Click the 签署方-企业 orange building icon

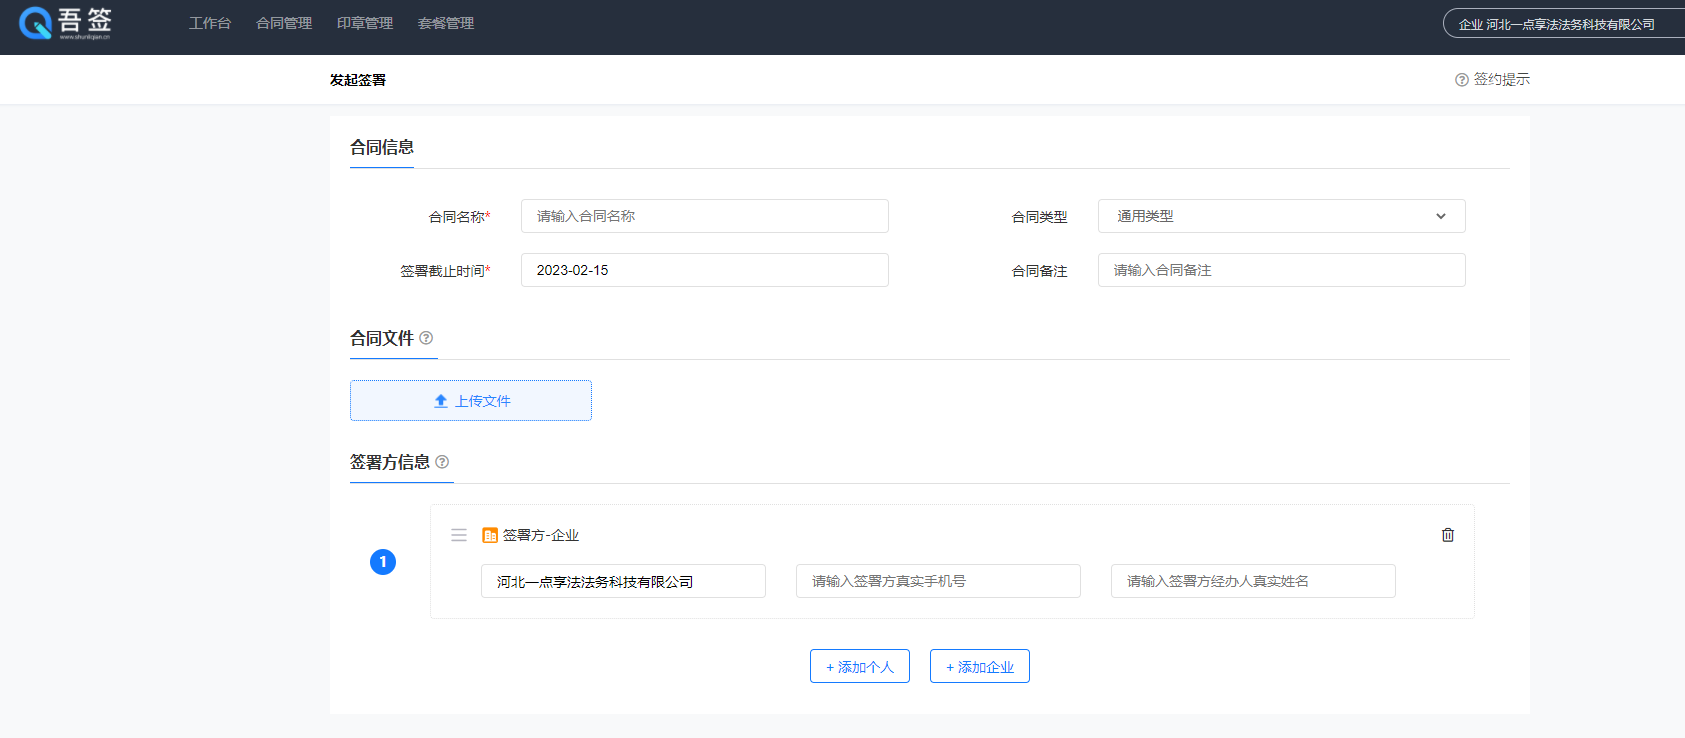(490, 535)
